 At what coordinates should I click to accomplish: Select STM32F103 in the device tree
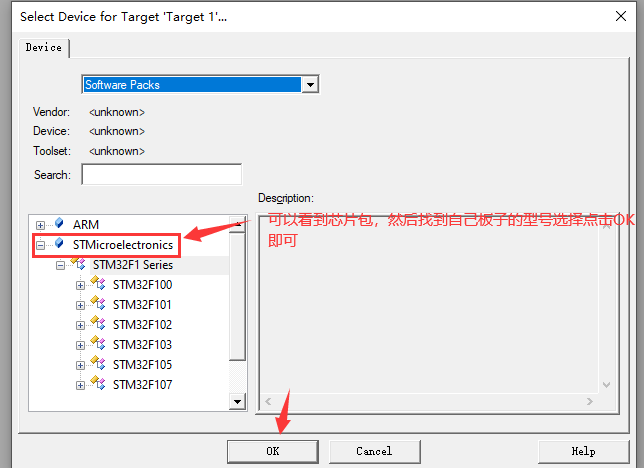coord(142,345)
